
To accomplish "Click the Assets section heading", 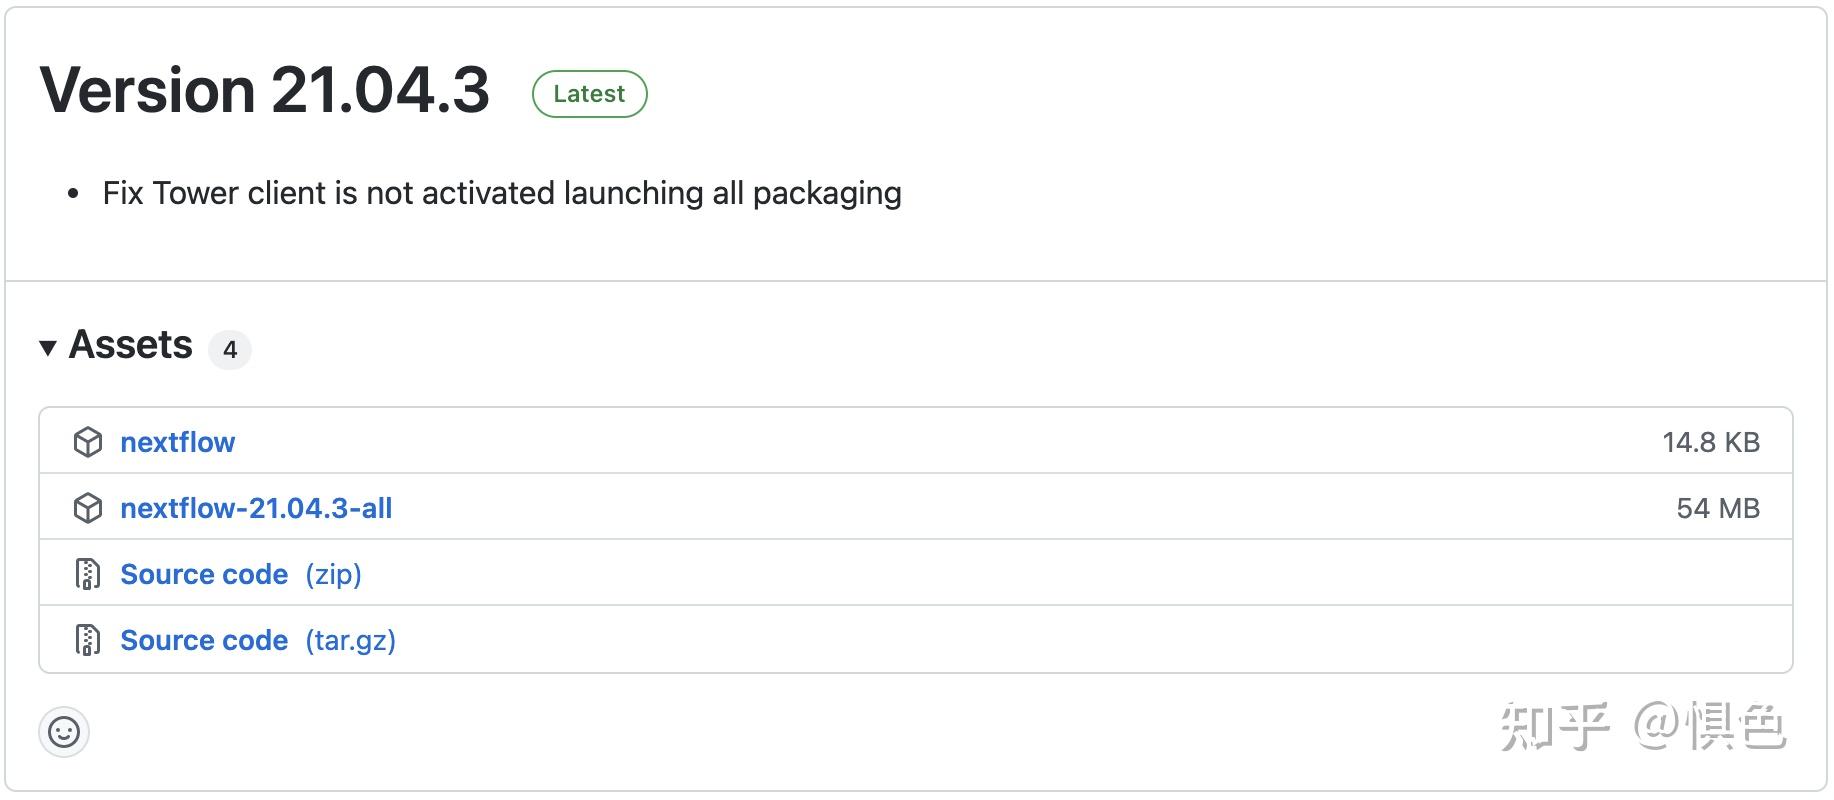I will point(130,345).
